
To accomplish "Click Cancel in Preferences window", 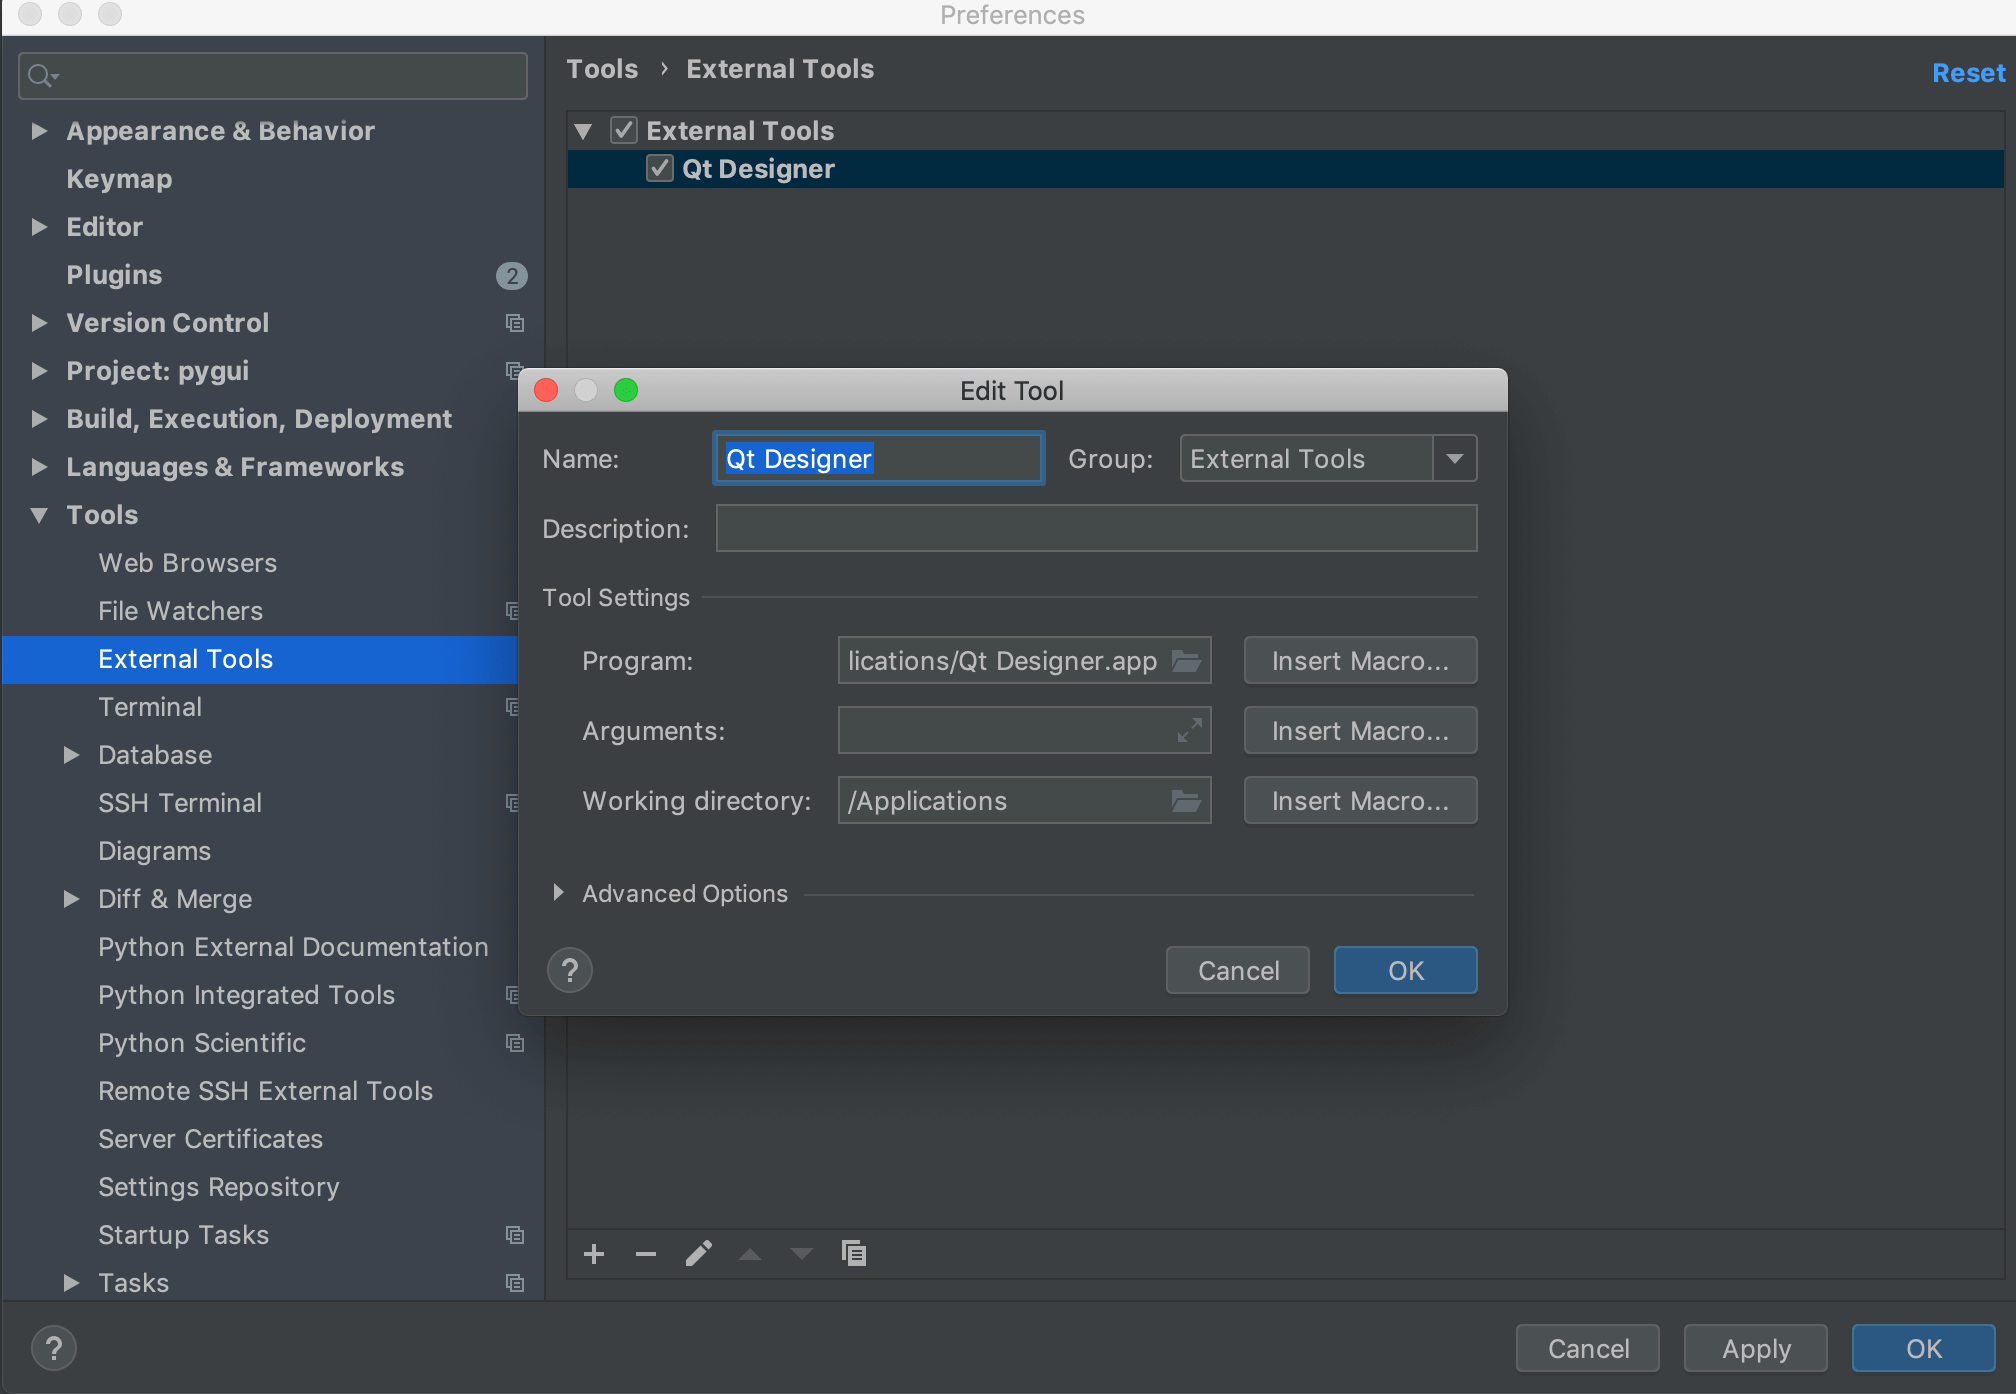I will 1588,1349.
